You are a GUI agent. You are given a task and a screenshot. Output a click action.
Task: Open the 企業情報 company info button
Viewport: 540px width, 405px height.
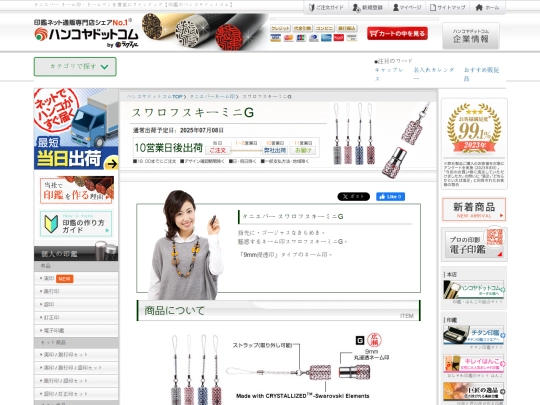tap(470, 36)
